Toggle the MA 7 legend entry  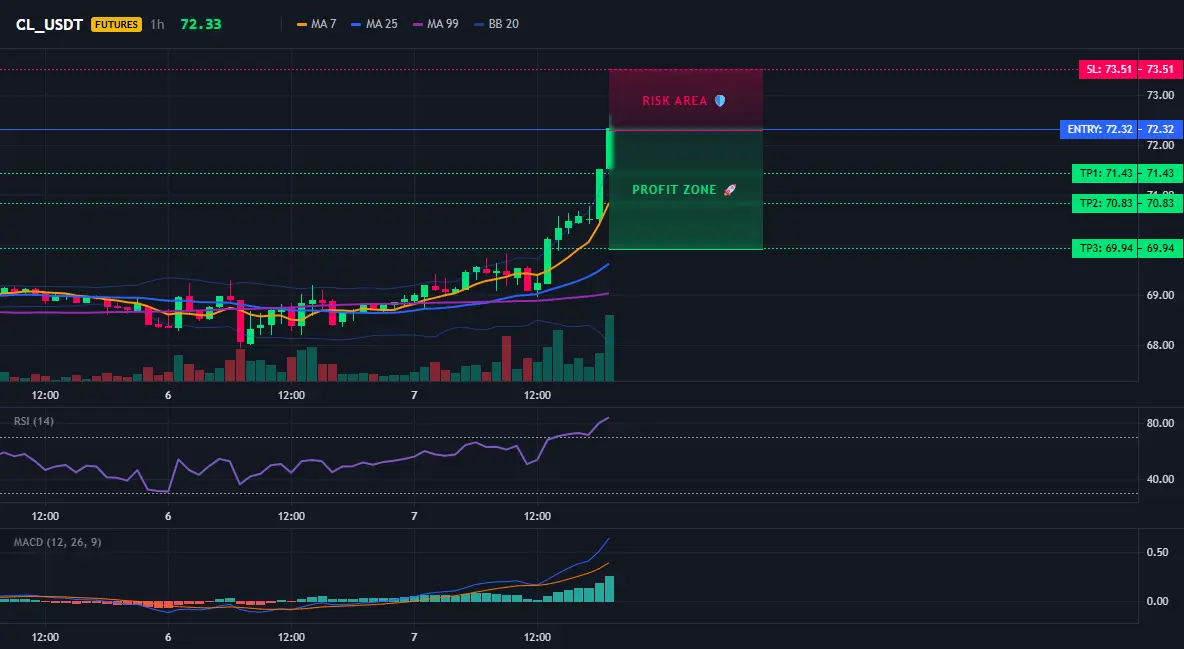point(317,24)
